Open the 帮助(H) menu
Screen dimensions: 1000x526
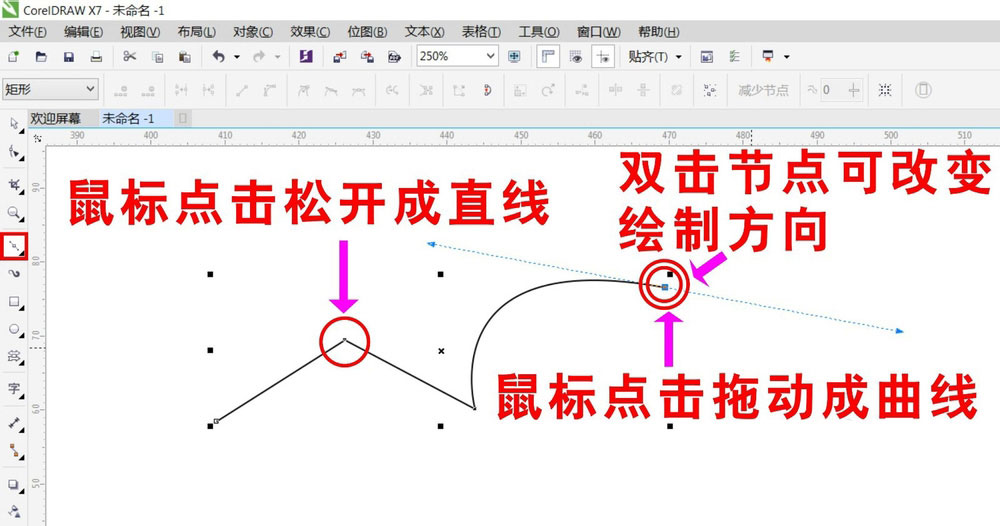coord(659,31)
